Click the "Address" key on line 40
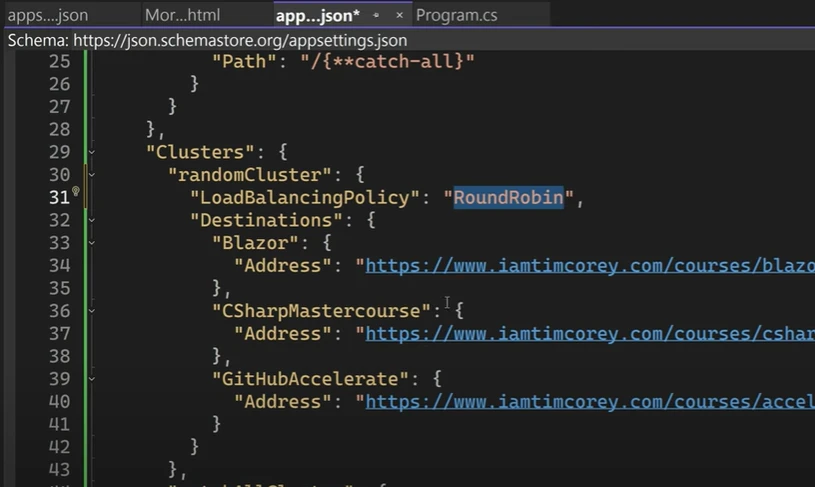The height and width of the screenshot is (487, 815). 282,402
